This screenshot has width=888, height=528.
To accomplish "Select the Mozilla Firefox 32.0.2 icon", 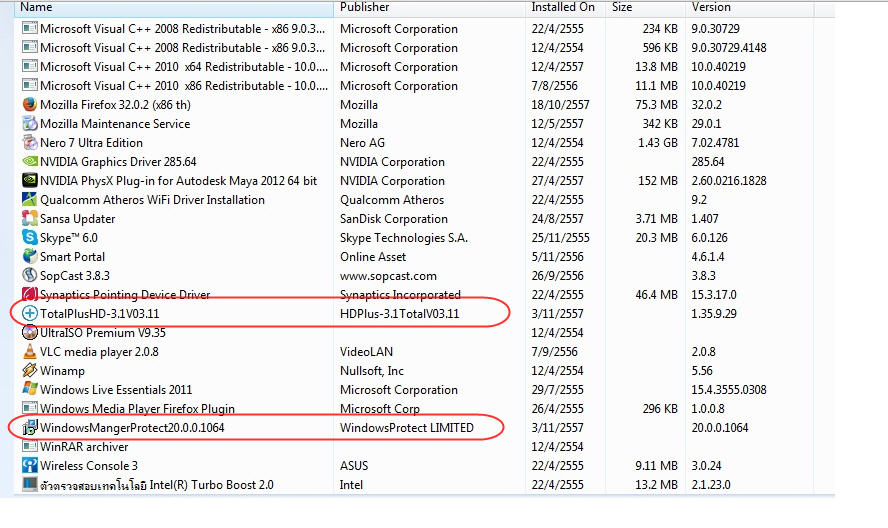I will [29, 105].
